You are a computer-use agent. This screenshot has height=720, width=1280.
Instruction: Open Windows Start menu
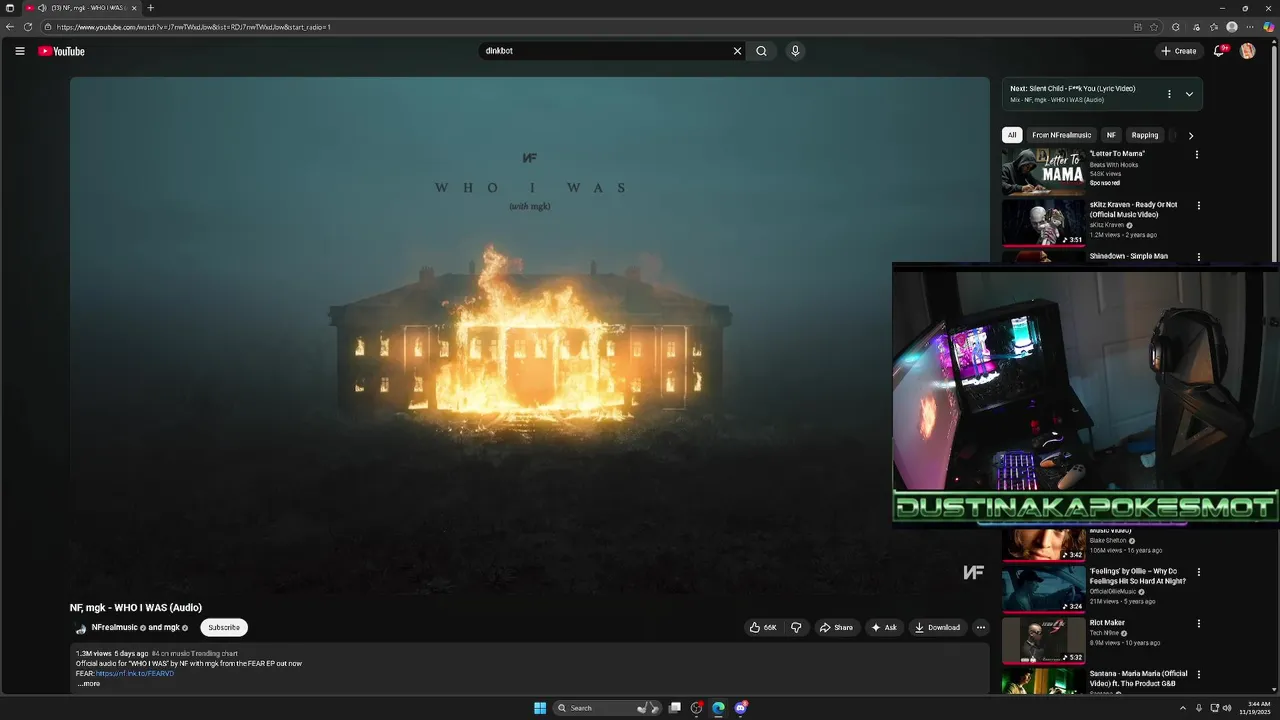tap(540, 708)
